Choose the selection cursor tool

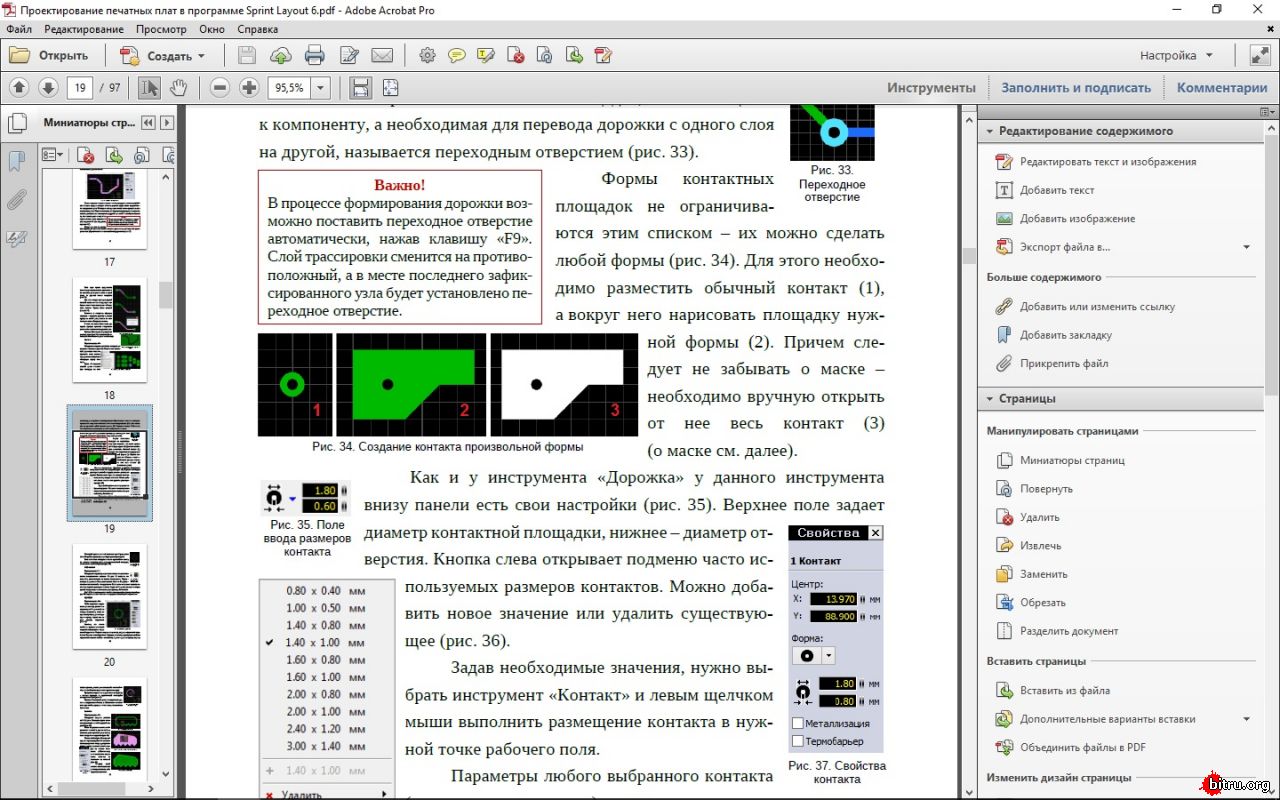[x=149, y=87]
